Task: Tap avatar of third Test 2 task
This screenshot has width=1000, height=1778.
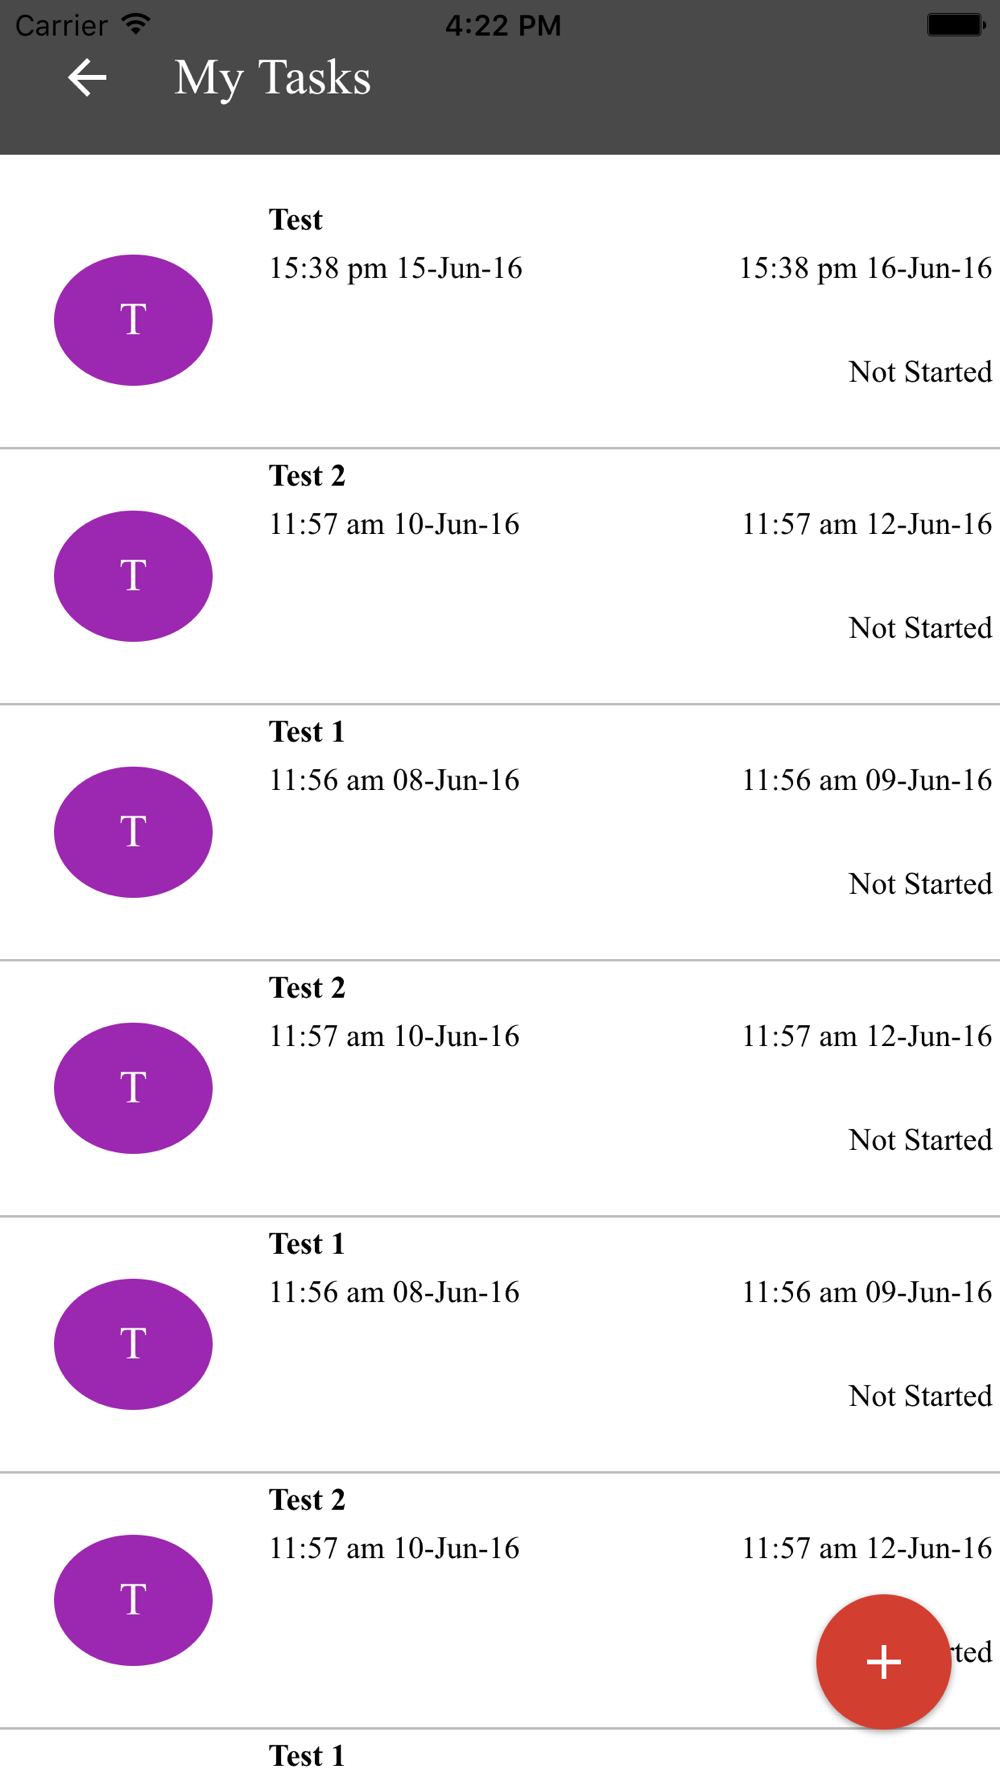Action: [x=133, y=1600]
